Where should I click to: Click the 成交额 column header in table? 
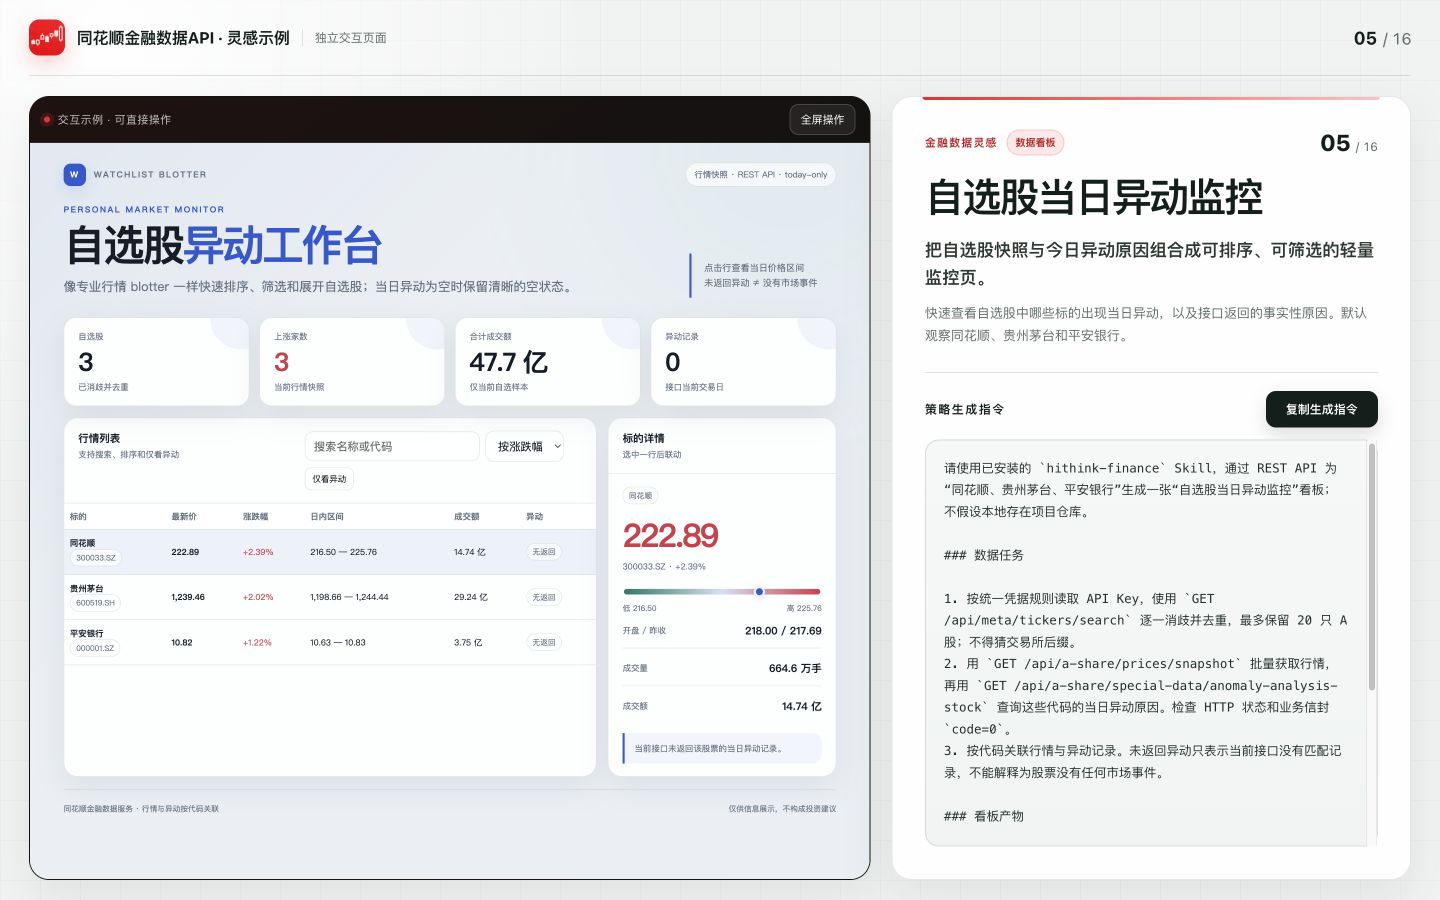click(466, 517)
